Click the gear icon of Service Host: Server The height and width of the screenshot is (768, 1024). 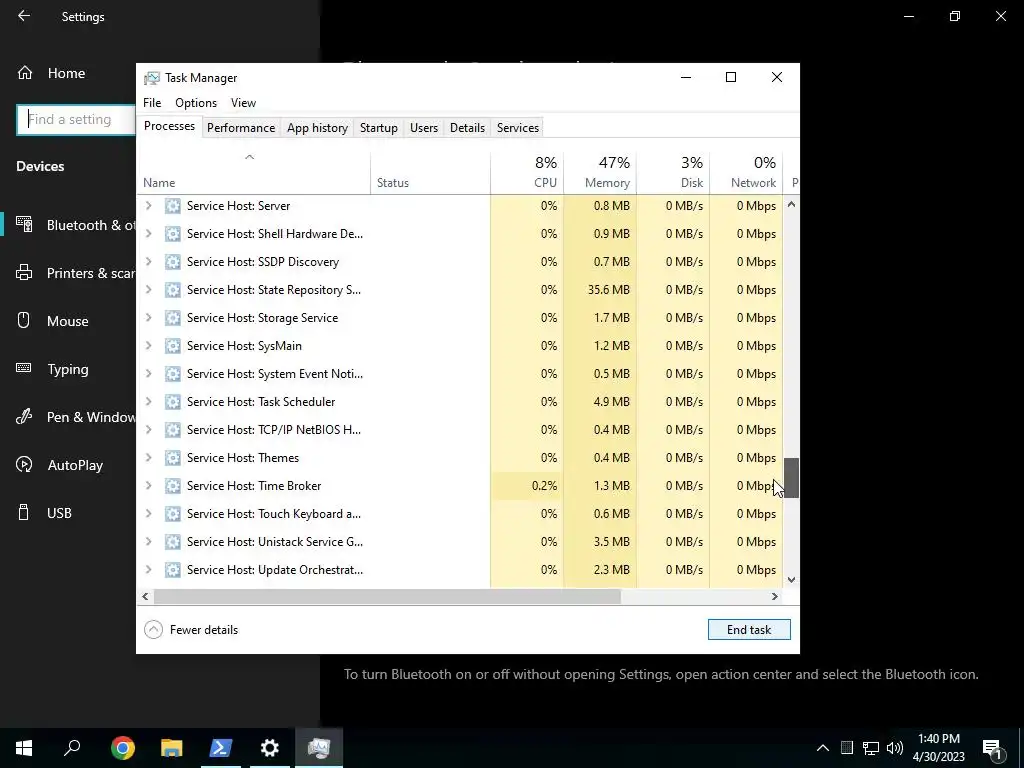pyautogui.click(x=172, y=206)
